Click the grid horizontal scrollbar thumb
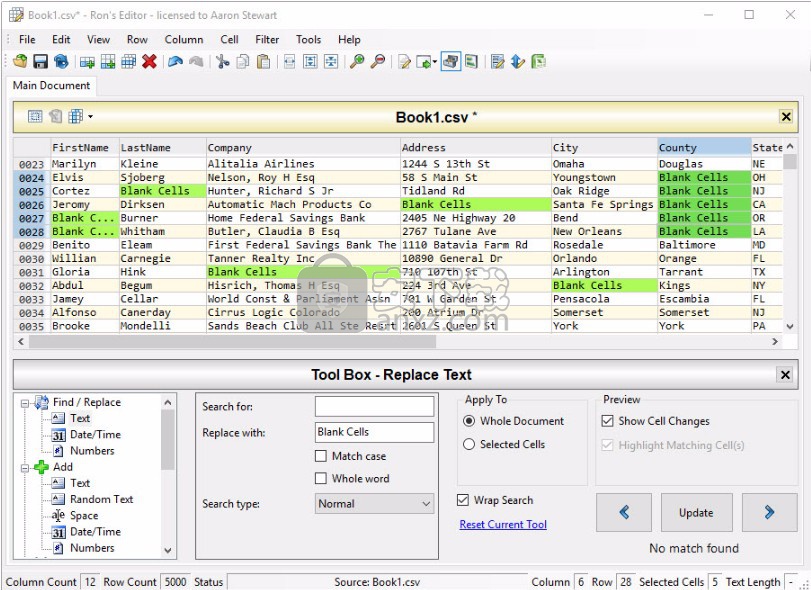Screen dimensions: 811x590 tap(232, 341)
